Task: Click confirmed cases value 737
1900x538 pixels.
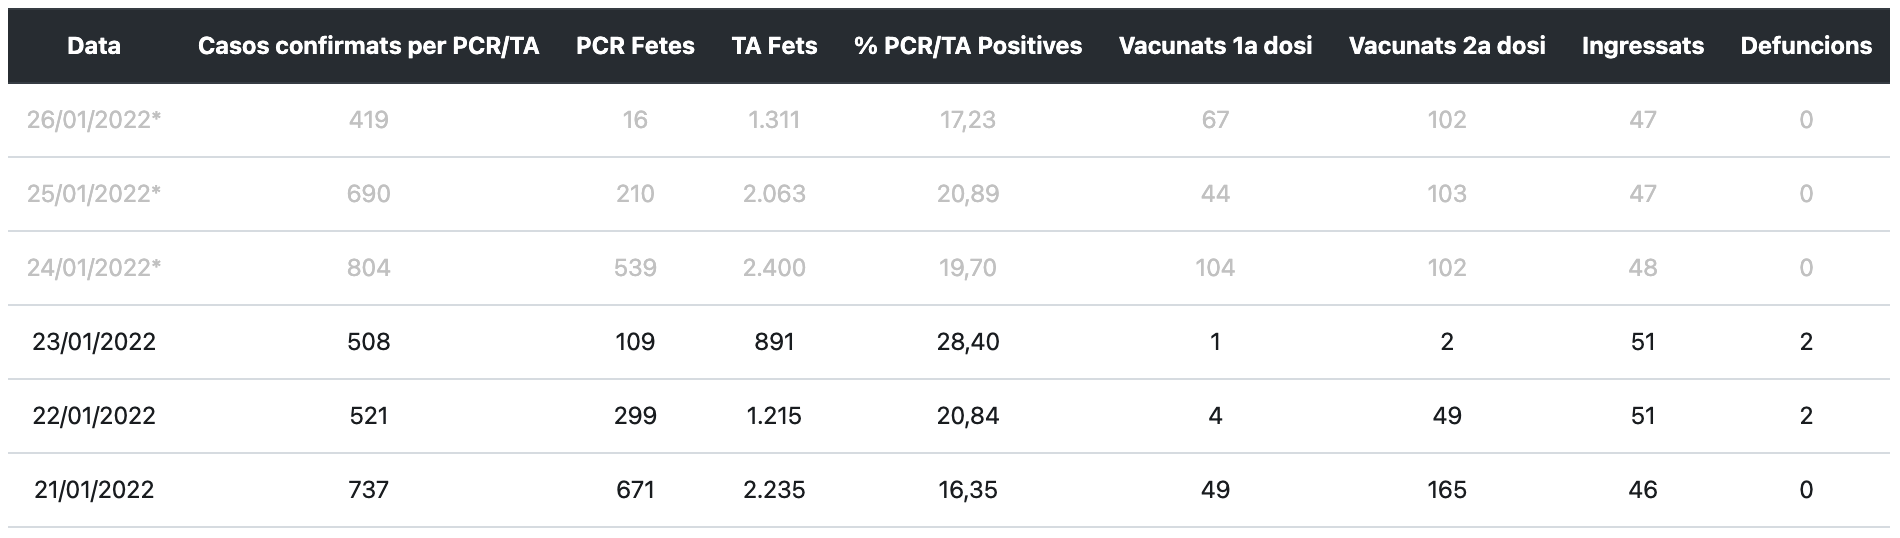Action: pos(368,490)
